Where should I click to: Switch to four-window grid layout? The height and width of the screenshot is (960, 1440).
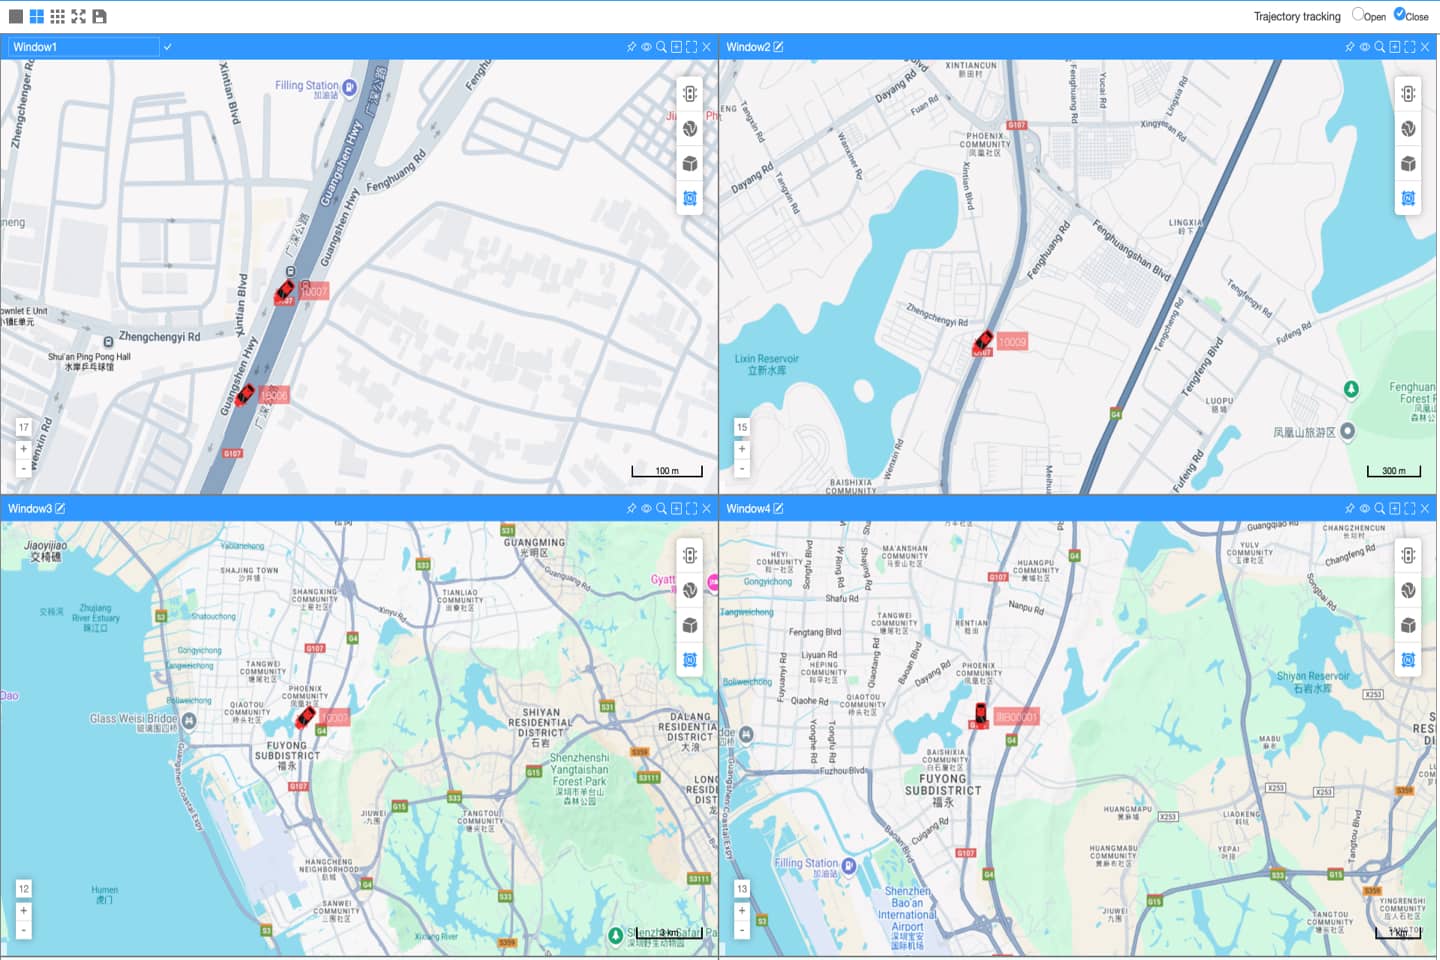click(x=37, y=16)
